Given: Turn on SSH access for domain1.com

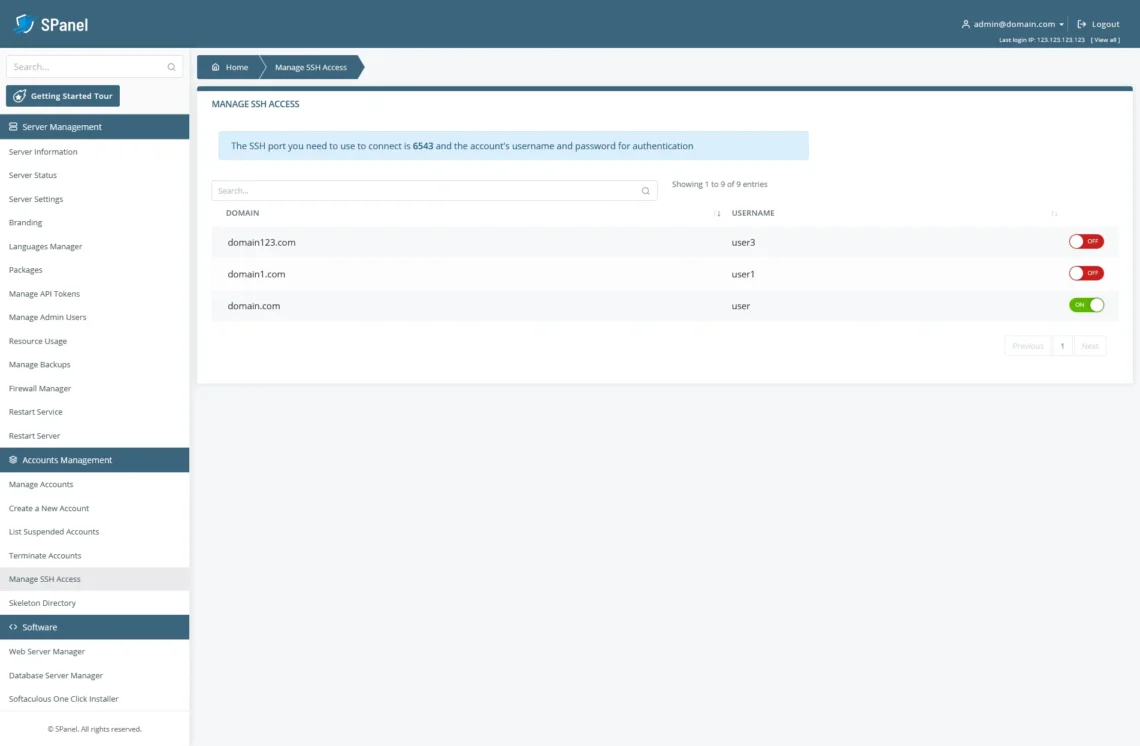Looking at the screenshot, I should [x=1086, y=272].
